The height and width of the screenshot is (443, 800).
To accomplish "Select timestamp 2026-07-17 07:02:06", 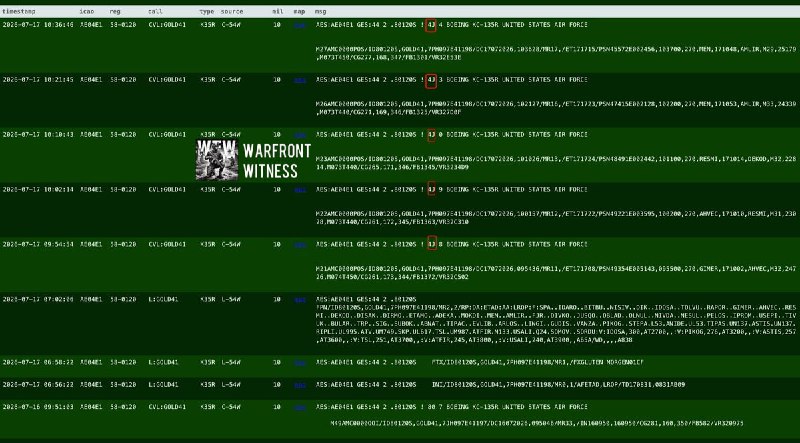I will click(x=38, y=300).
